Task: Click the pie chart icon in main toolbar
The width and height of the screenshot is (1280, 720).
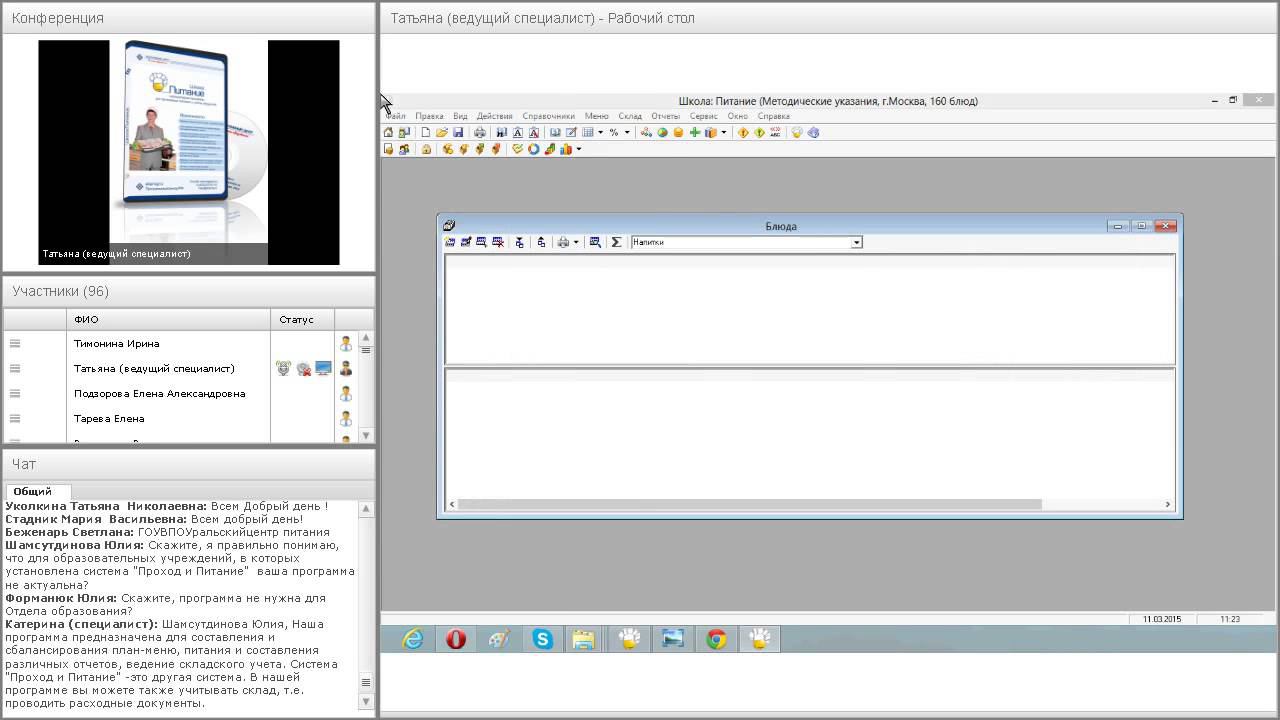Action: 662,132
